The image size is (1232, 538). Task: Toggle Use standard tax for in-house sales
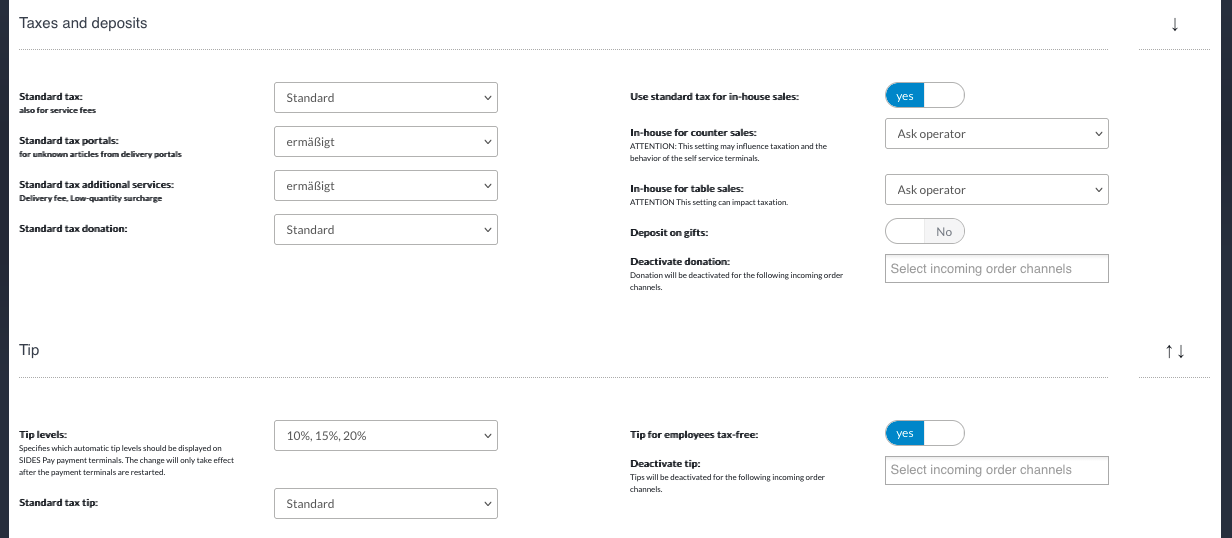click(x=924, y=96)
